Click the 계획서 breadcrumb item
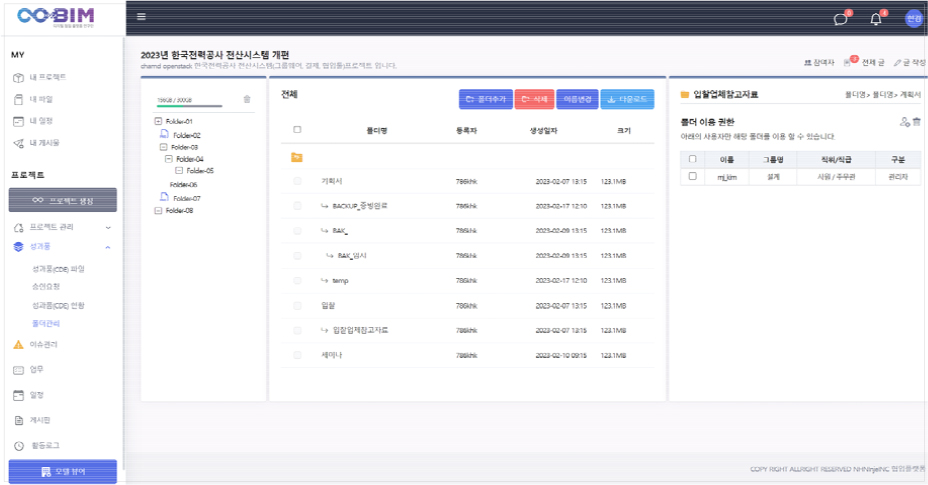 tap(911, 95)
